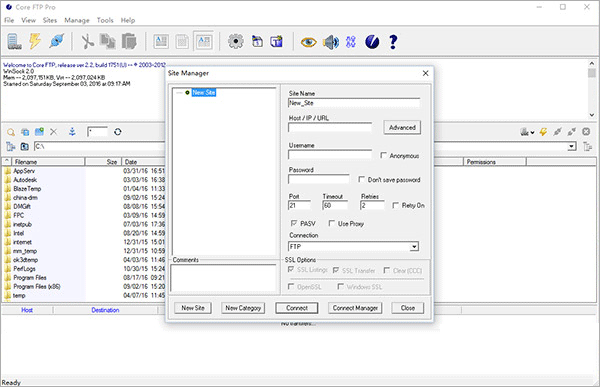The image size is (600, 387).
Task: Click the local delete X icon
Action: coord(54,132)
